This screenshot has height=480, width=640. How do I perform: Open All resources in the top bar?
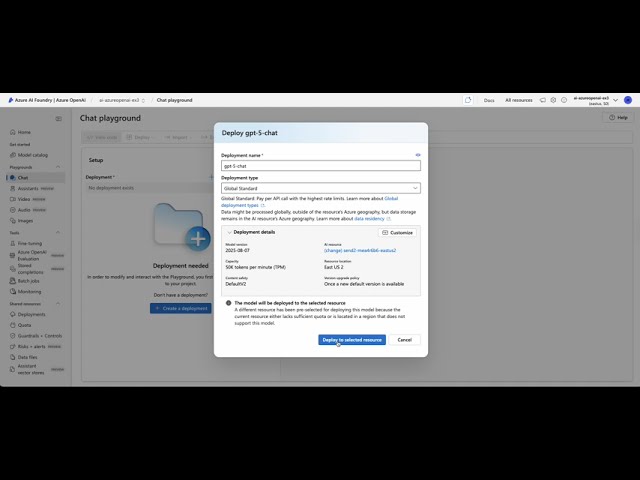tap(519, 100)
